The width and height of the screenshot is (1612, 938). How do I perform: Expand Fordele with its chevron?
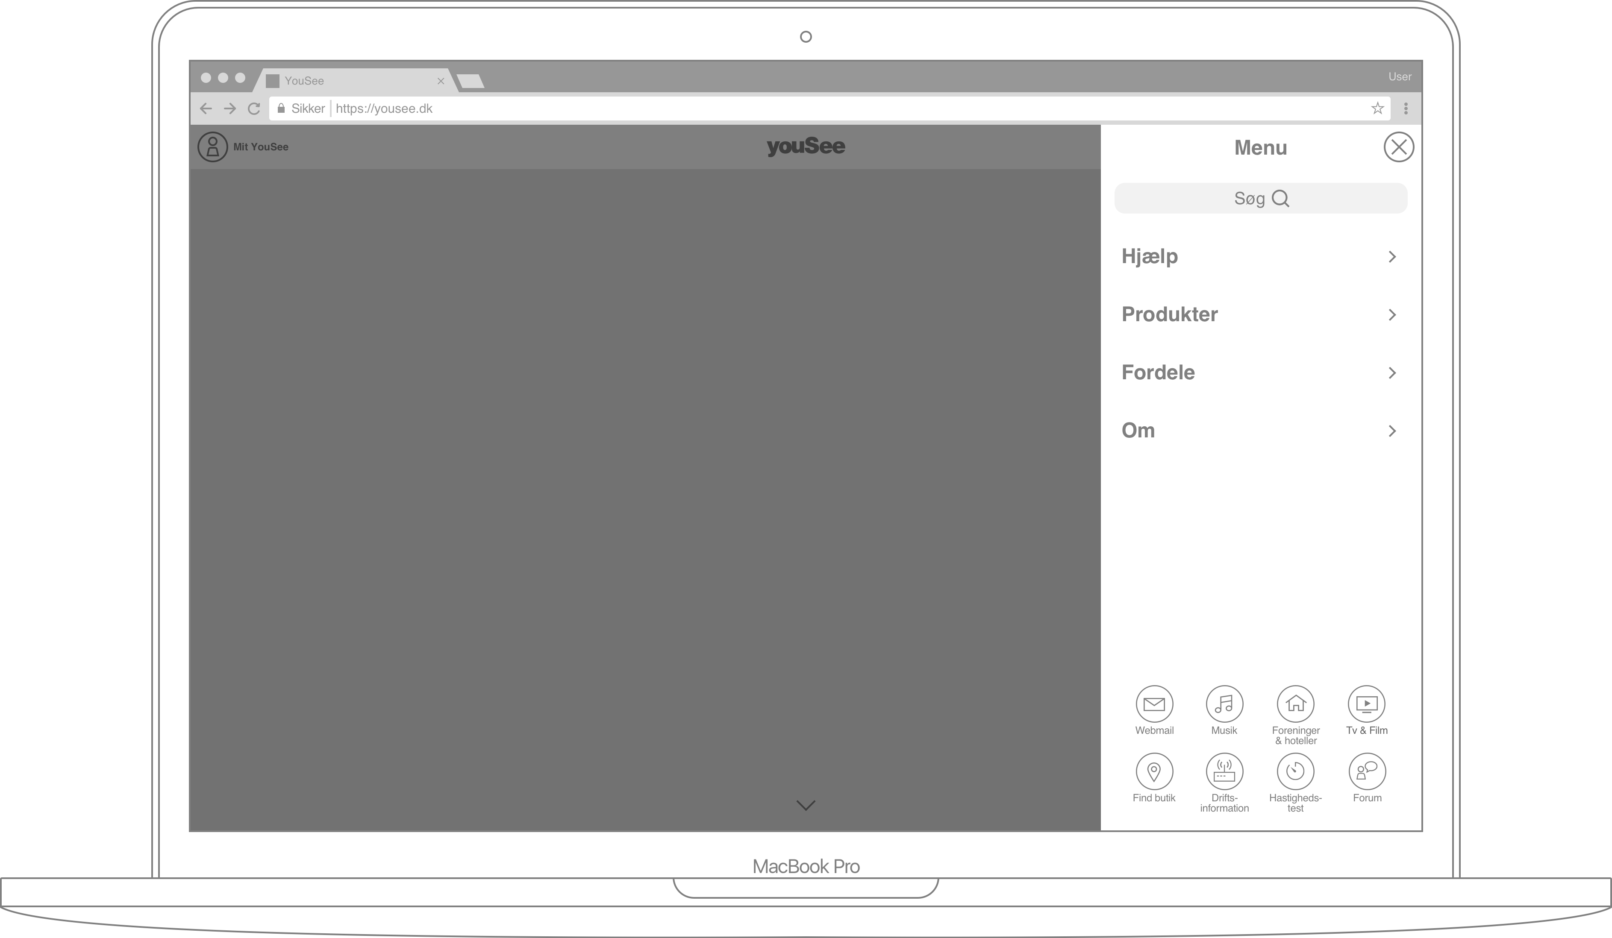pyautogui.click(x=1392, y=373)
